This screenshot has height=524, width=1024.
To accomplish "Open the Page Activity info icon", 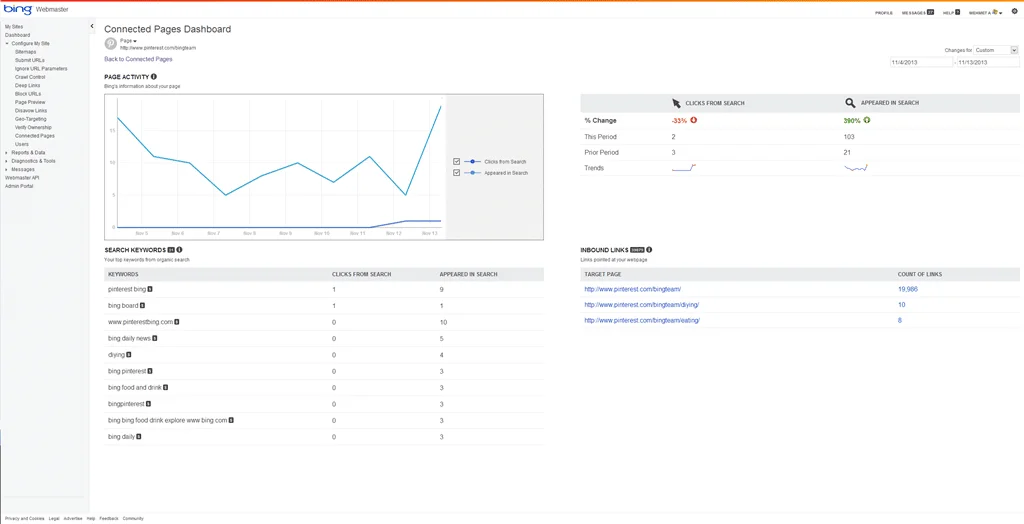I will 154,76.
